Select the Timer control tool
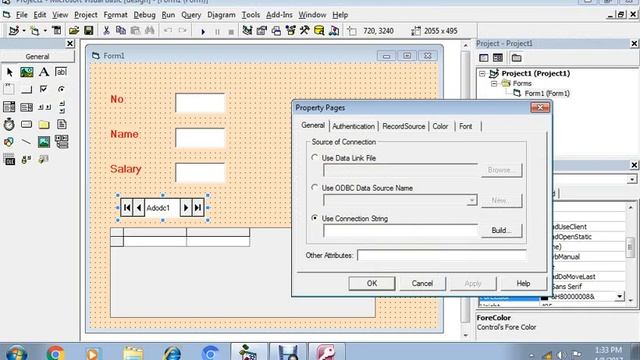Screen dimensions: 640x360 coord(9,124)
